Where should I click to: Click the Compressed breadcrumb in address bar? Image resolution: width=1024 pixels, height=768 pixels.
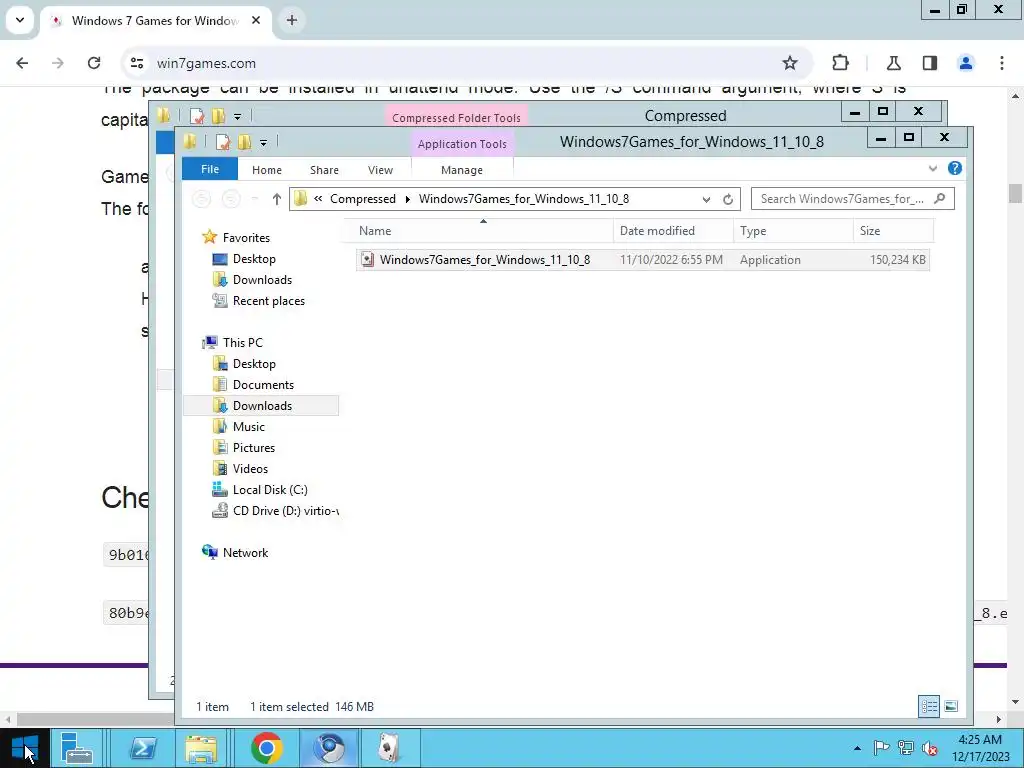pos(362,199)
